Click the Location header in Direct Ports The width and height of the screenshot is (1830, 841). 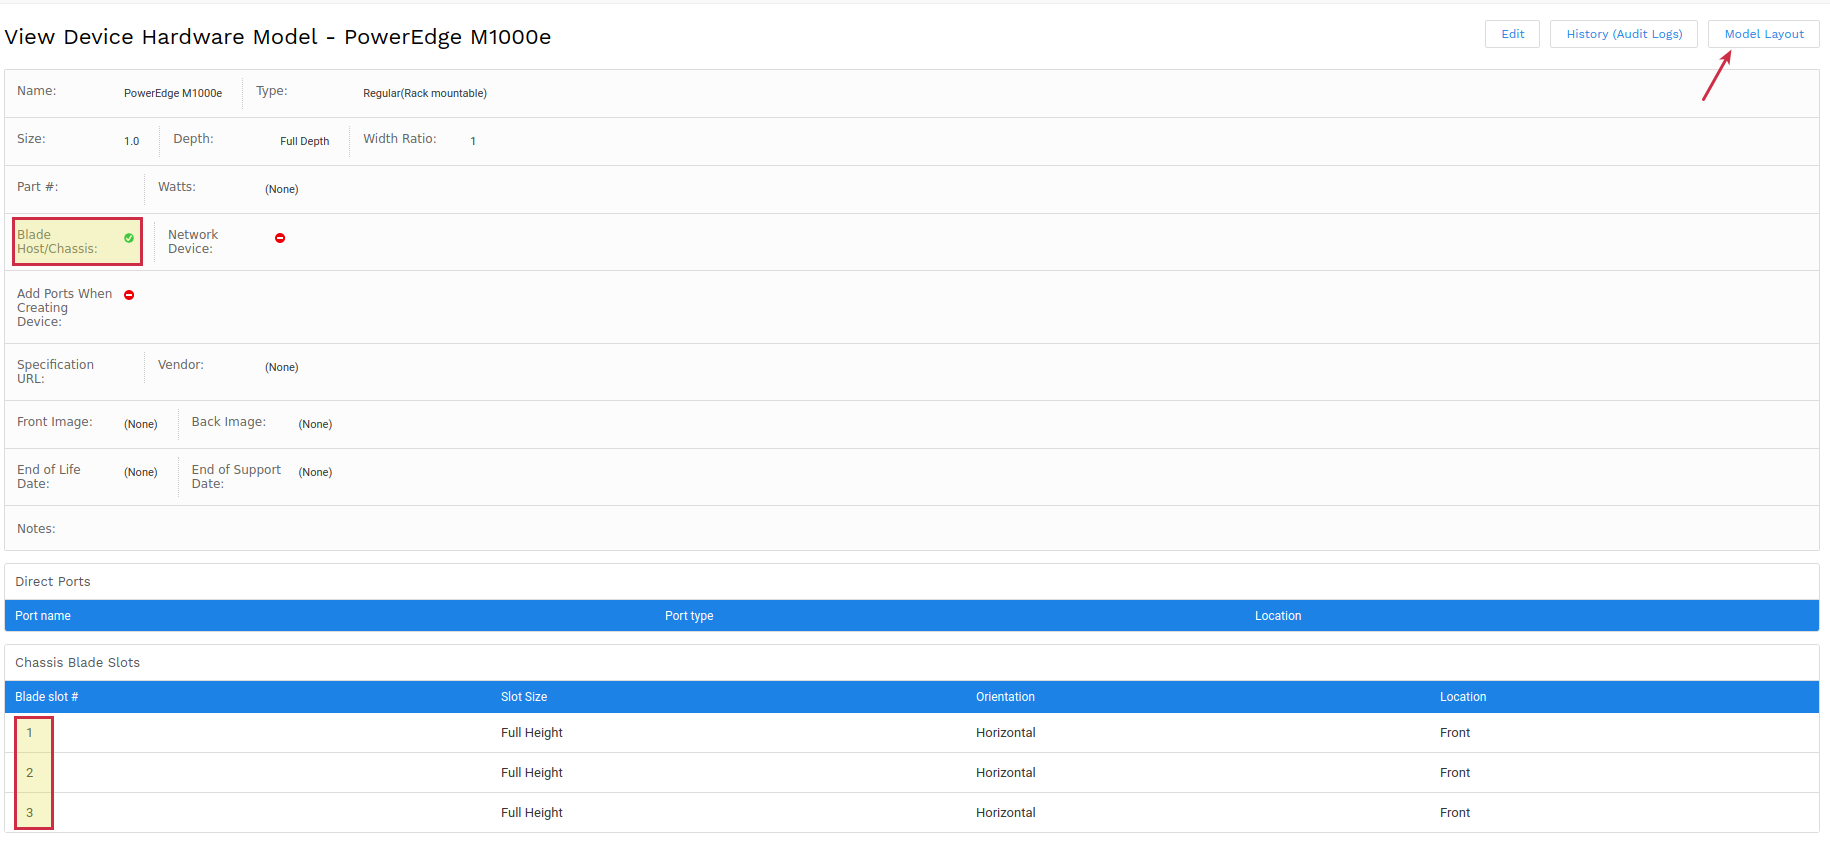click(1278, 616)
